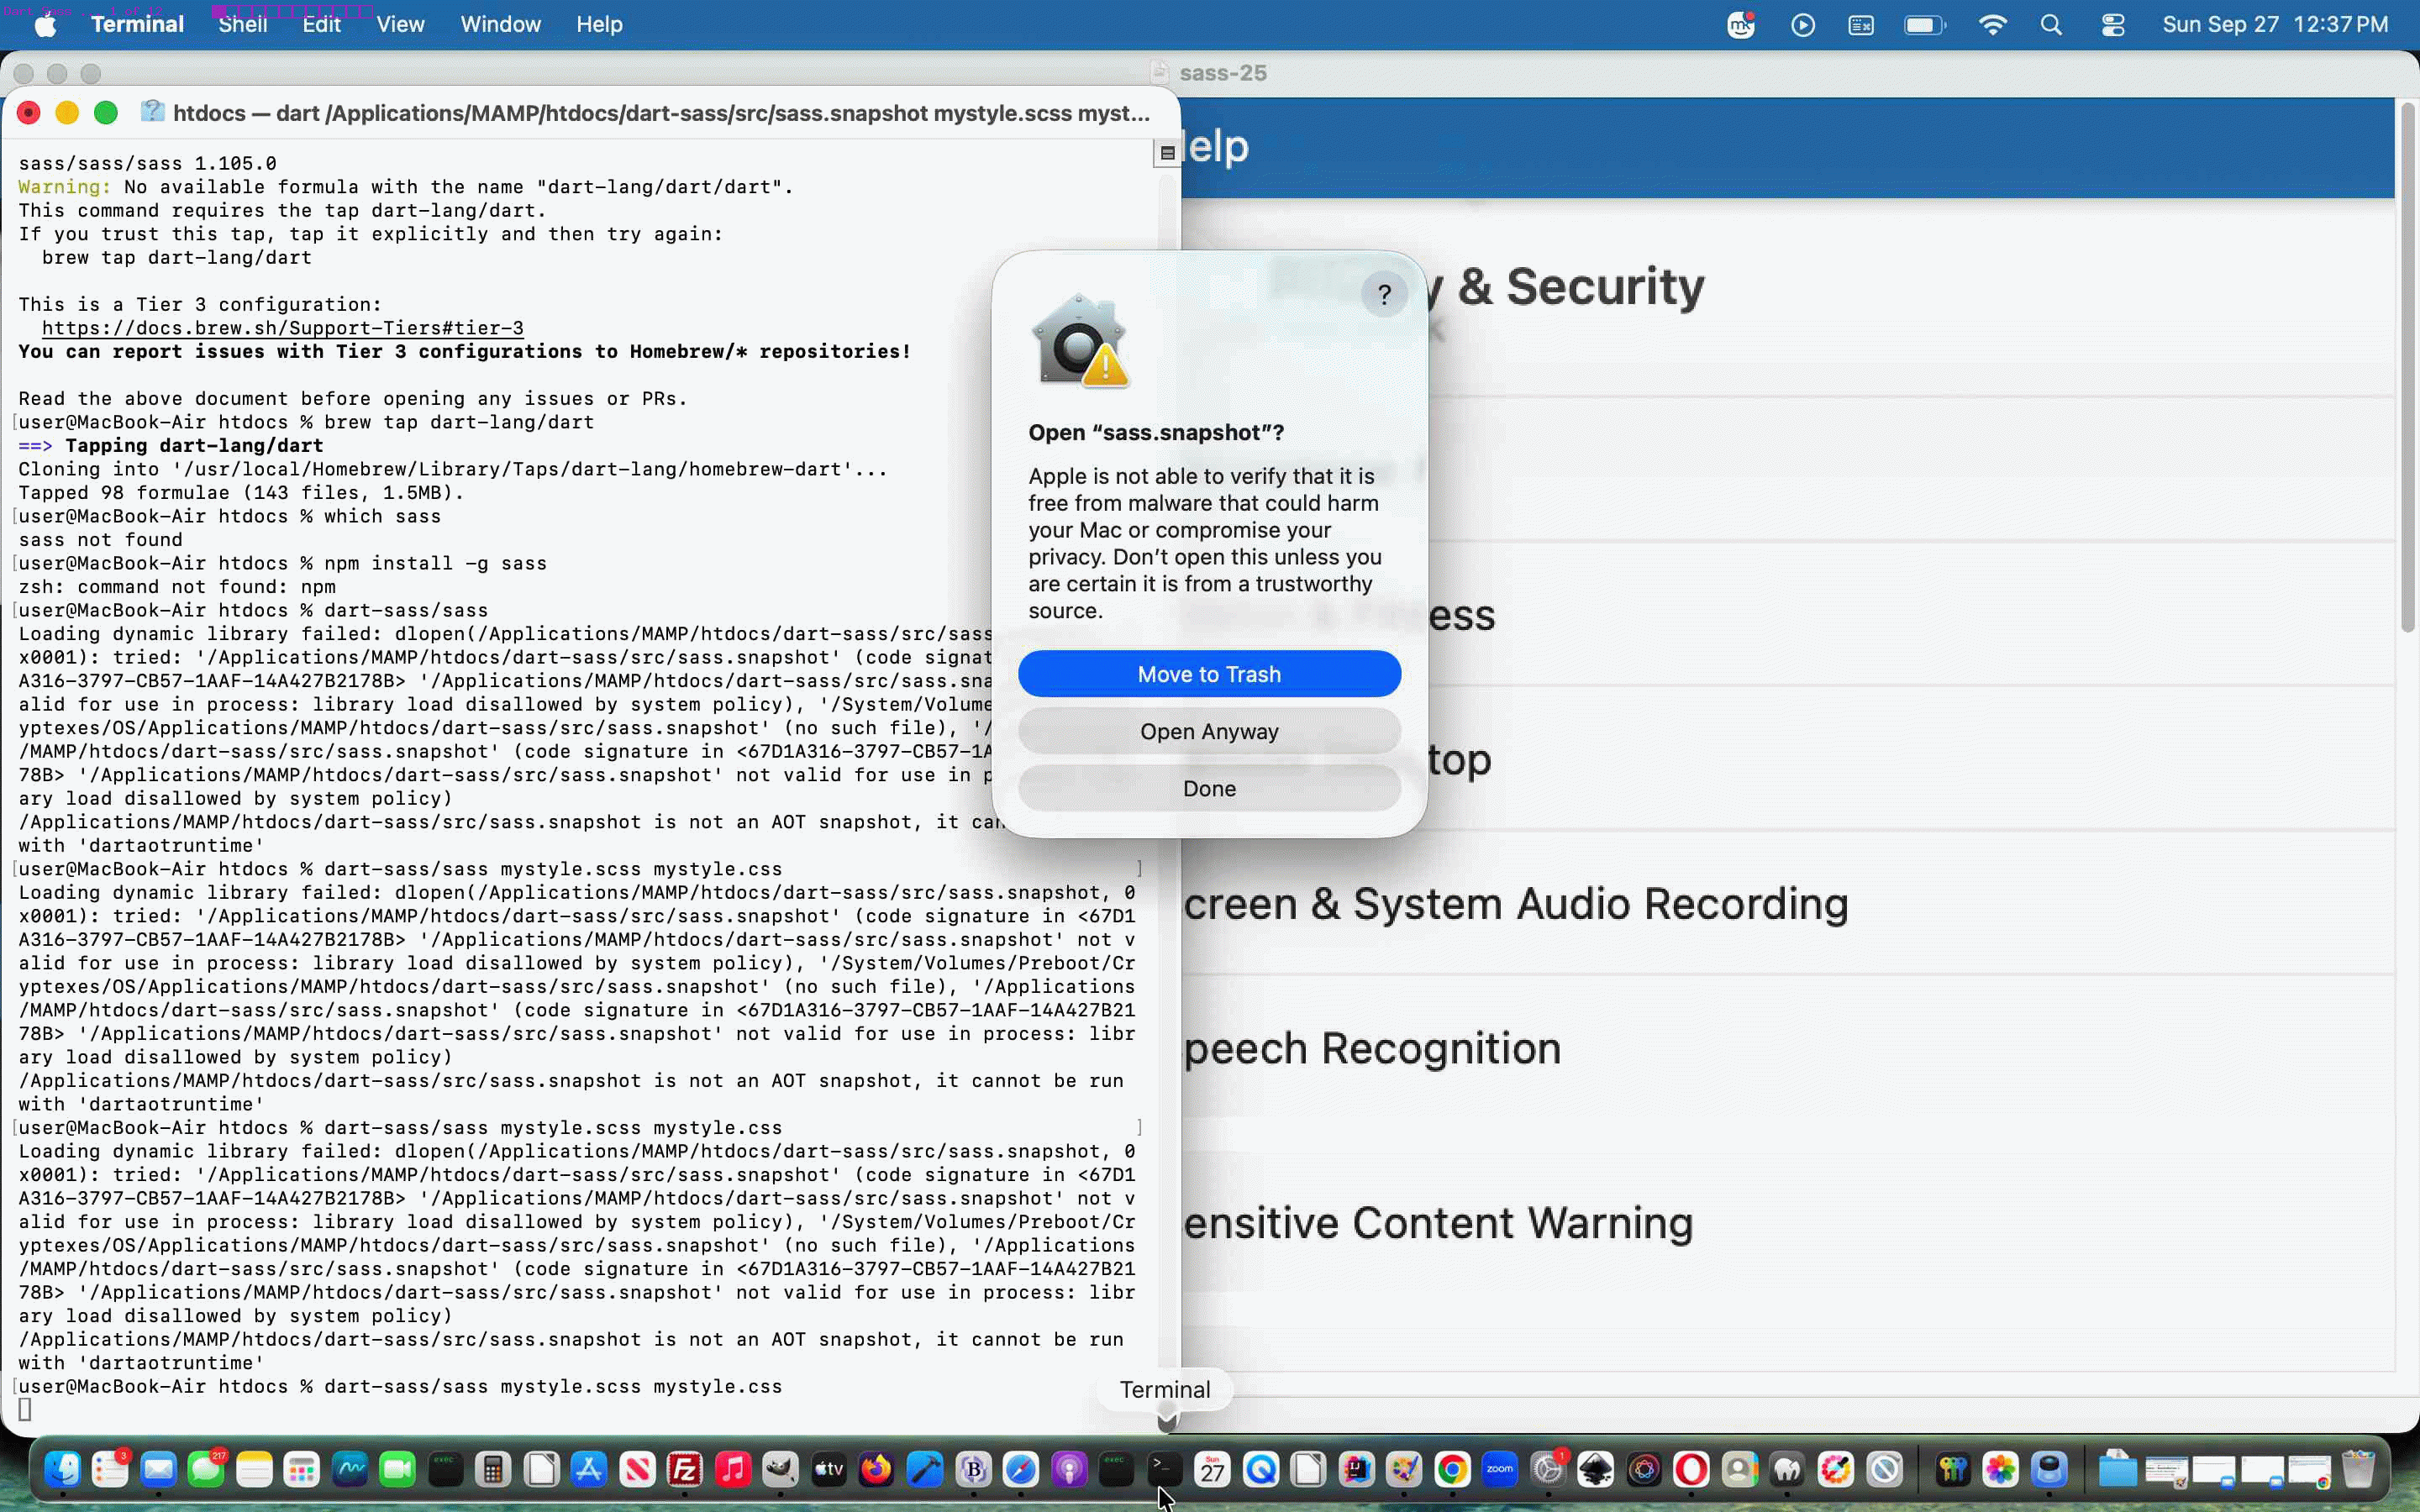2420x1512 pixels.
Task: Click the MAMP elephant Dock icon
Action: pyautogui.click(x=1788, y=1469)
